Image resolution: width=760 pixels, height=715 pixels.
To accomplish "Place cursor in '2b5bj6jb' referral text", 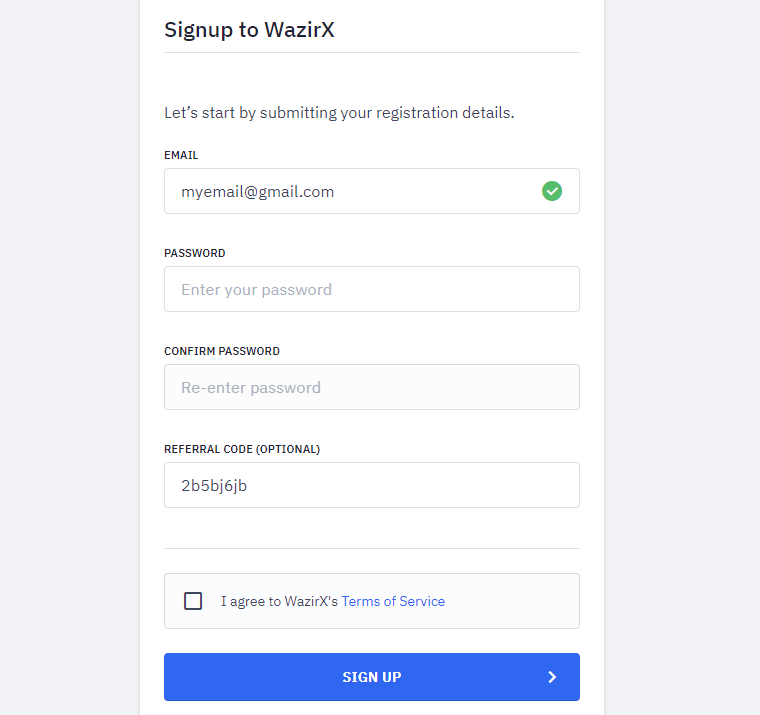I will tap(214, 486).
